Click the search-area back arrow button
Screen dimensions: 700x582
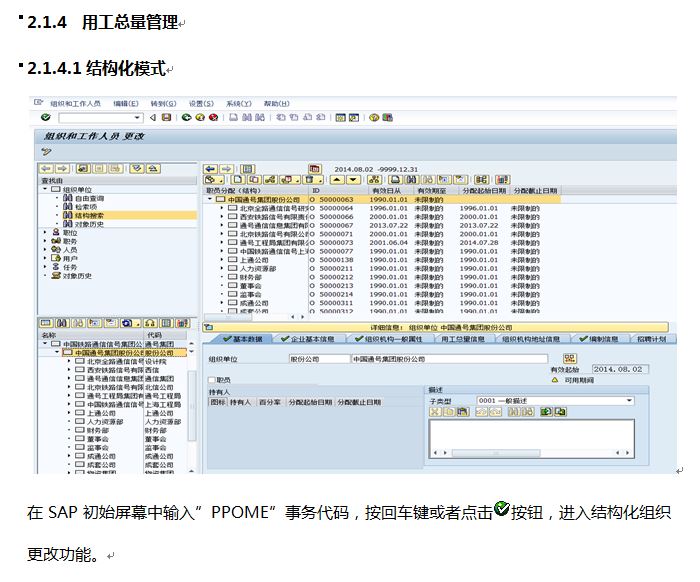[x=46, y=169]
